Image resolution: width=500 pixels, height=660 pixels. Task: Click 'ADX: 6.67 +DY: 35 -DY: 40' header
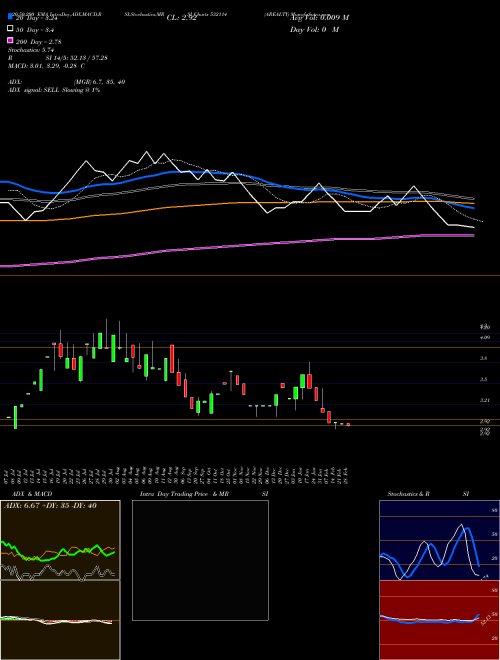(x=50, y=506)
